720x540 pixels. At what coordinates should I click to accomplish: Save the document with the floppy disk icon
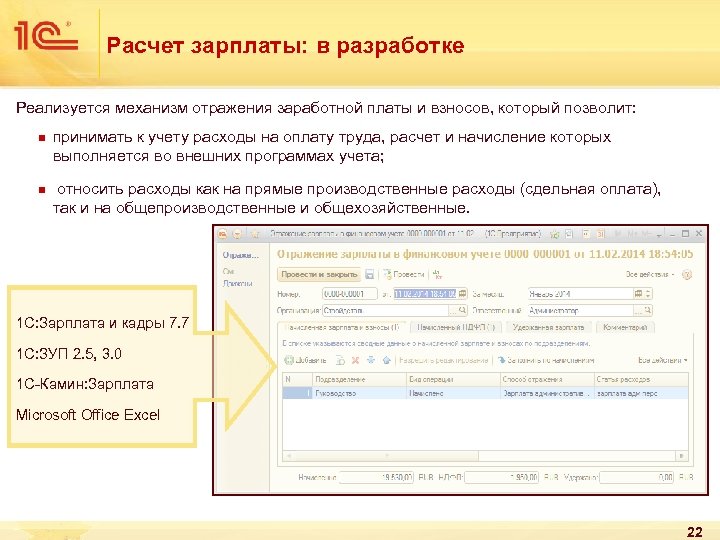tap(370, 275)
